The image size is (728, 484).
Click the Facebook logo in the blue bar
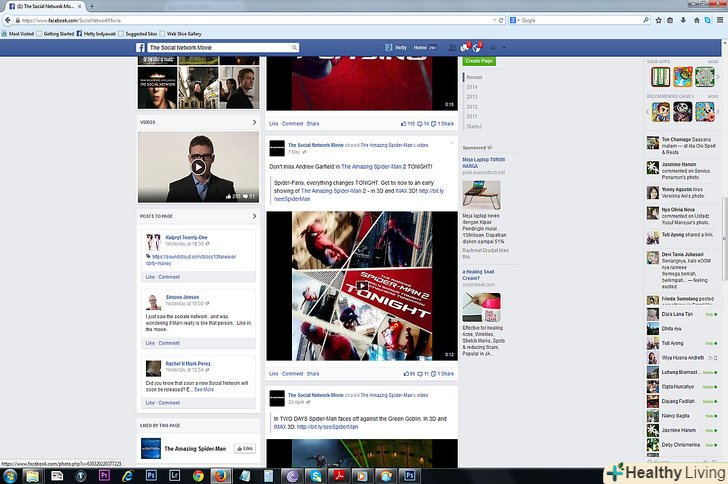(140, 48)
